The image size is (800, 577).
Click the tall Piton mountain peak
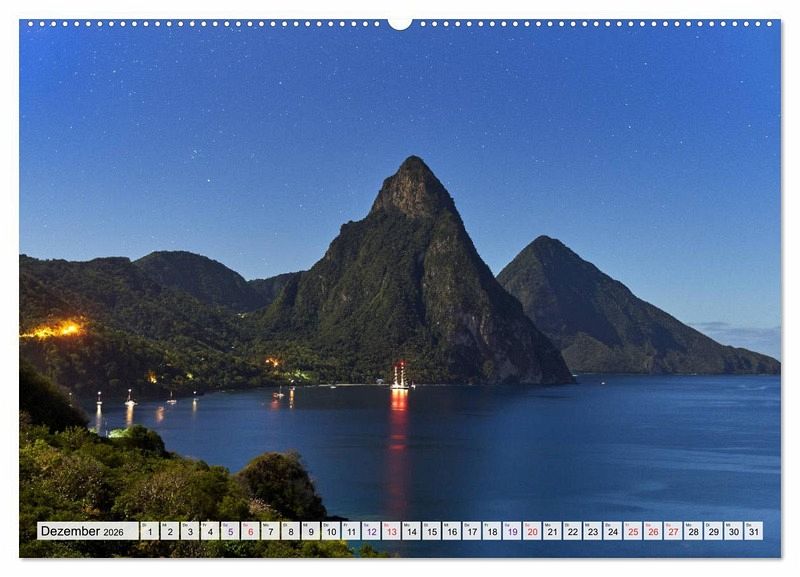(413, 270)
